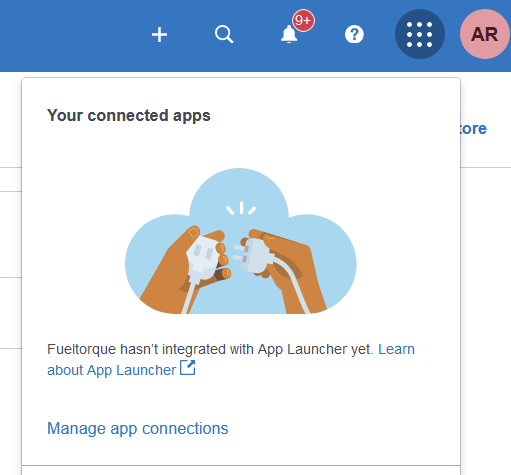Click the 'Your connected apps' heading
The image size is (511, 475).
click(x=129, y=115)
